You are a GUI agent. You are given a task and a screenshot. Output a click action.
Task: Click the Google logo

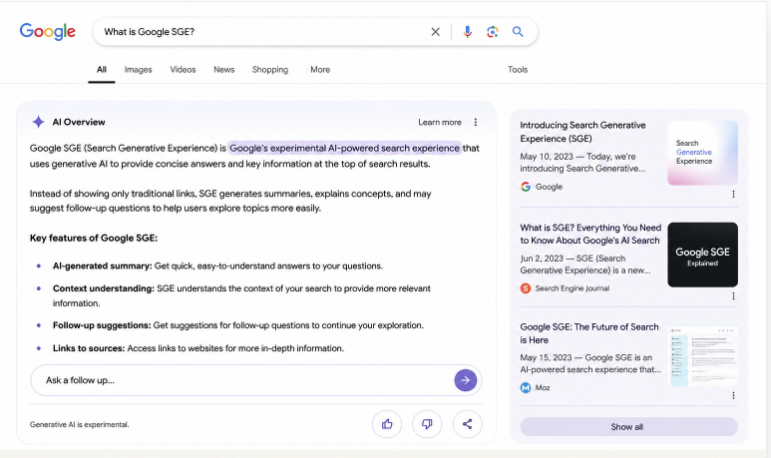coord(48,31)
